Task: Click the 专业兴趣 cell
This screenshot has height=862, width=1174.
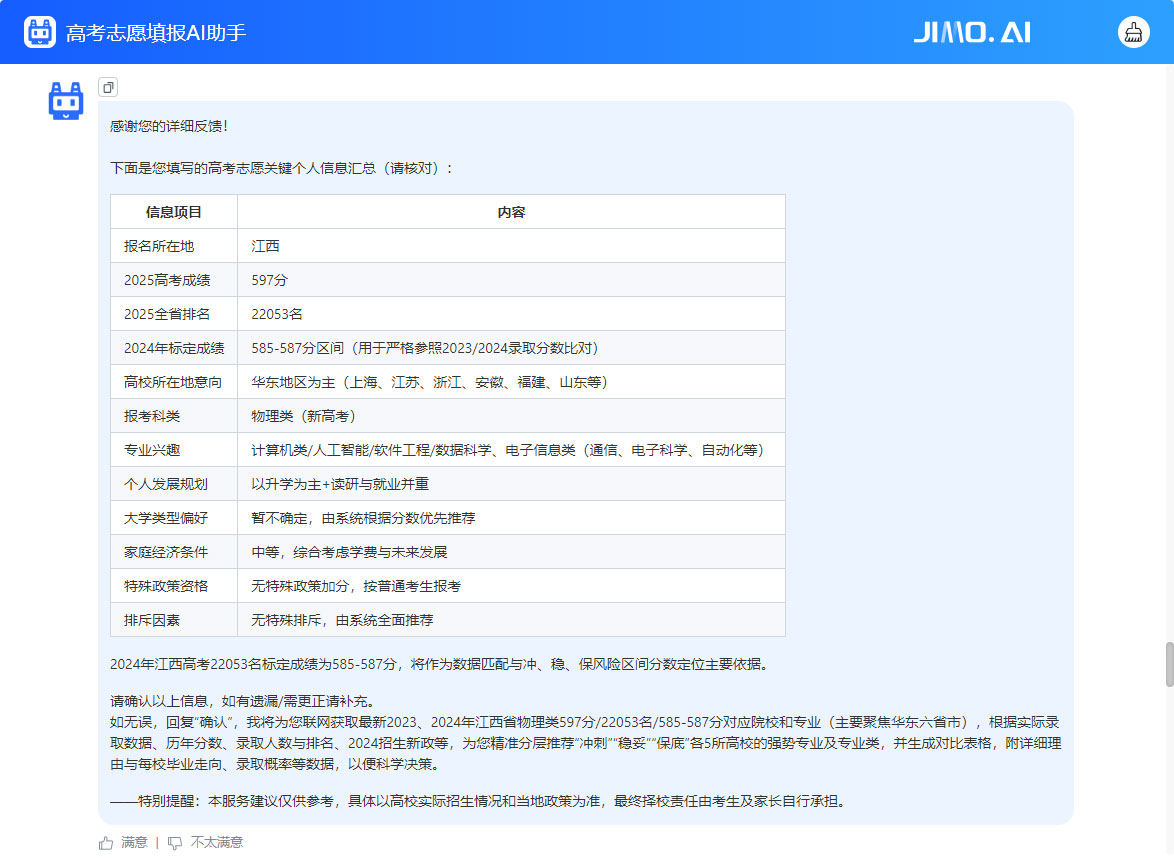Action: (x=174, y=449)
